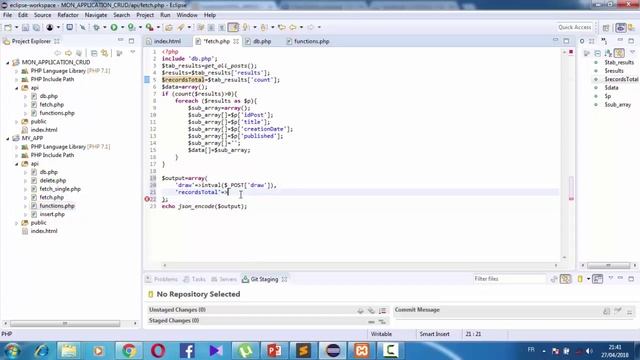
Task: Click the volume icon in system tray
Action: 589,351
